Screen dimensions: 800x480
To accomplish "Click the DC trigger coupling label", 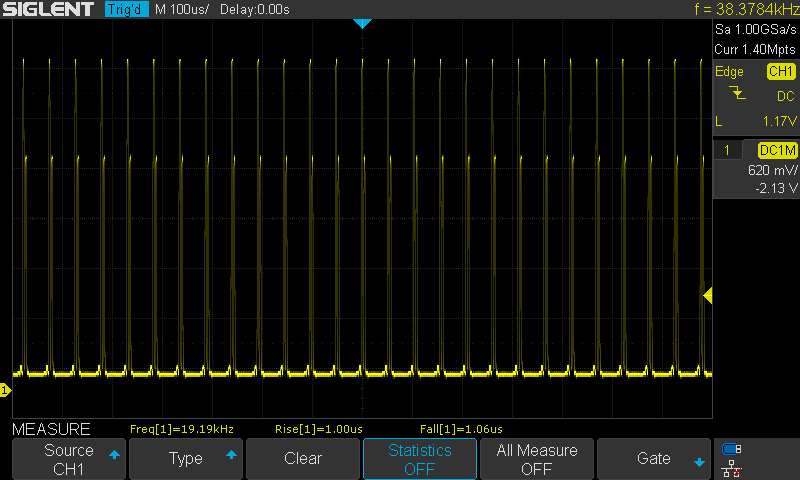I will pos(786,96).
